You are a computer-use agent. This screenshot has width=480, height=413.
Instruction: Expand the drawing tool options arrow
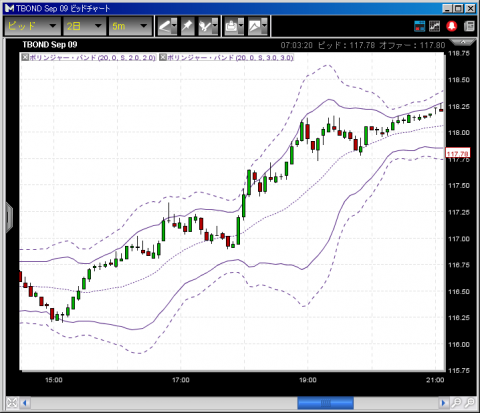pos(174,26)
